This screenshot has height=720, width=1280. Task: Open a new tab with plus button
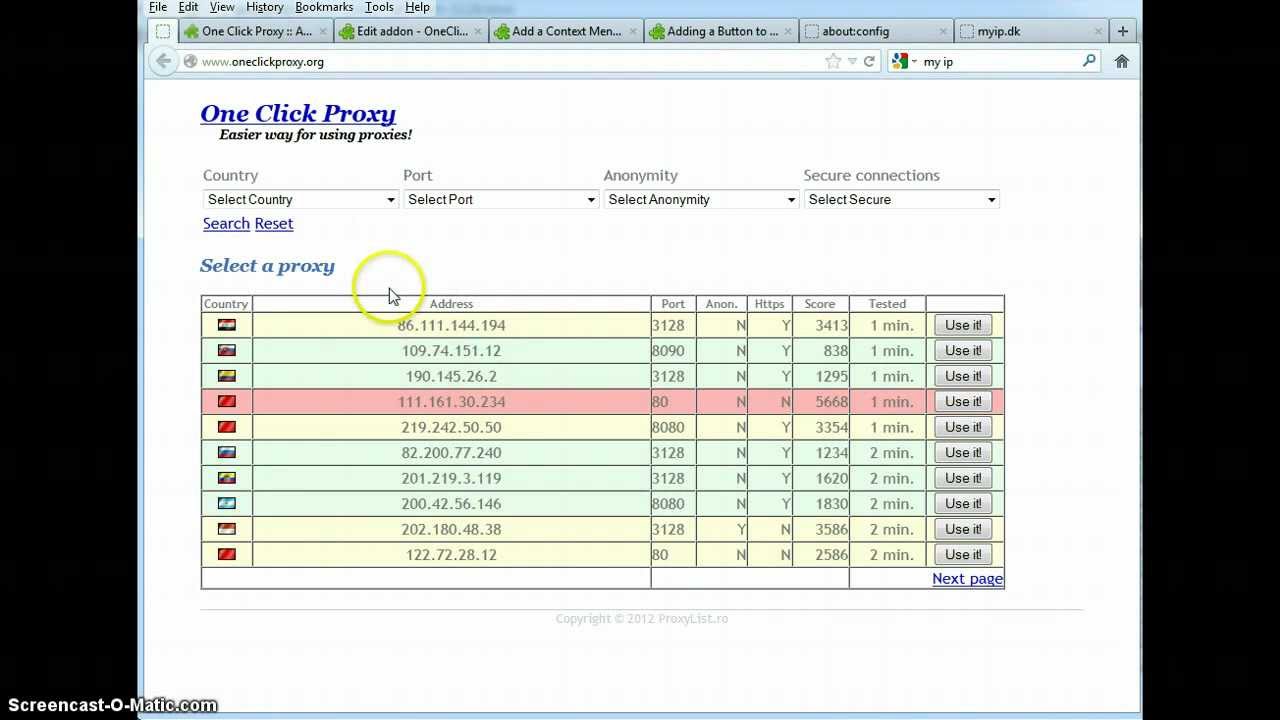coord(1123,31)
